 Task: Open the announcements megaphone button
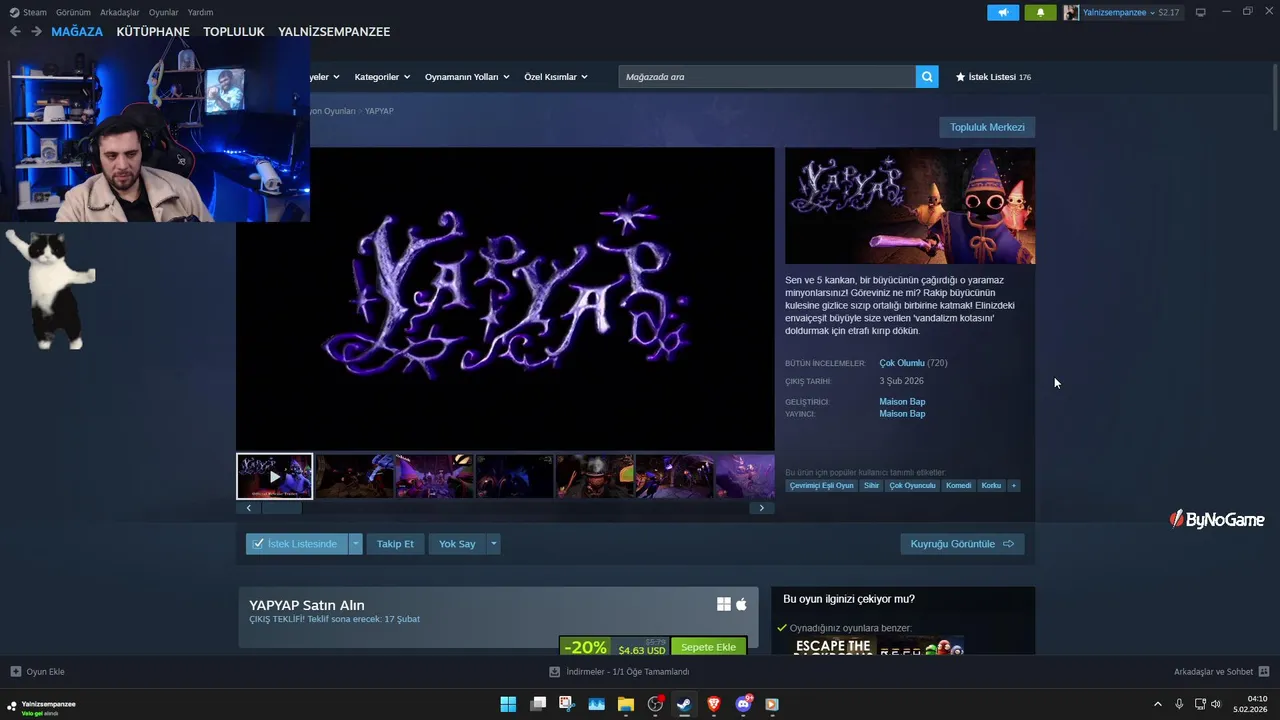tap(1003, 12)
